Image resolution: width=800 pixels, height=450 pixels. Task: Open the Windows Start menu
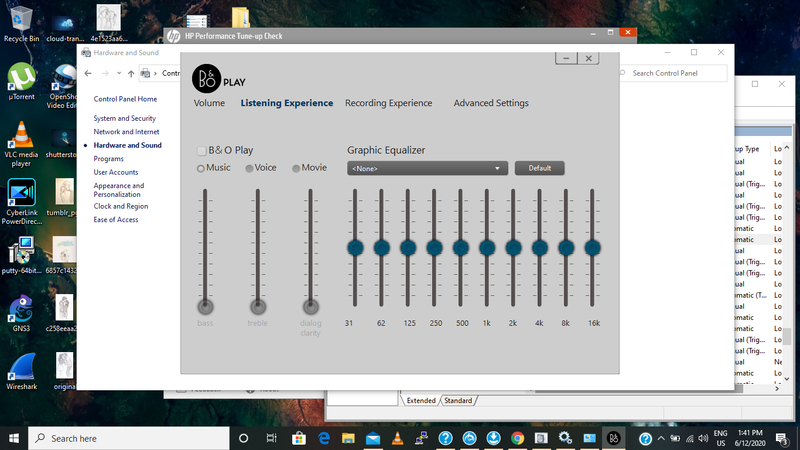pos(14,438)
